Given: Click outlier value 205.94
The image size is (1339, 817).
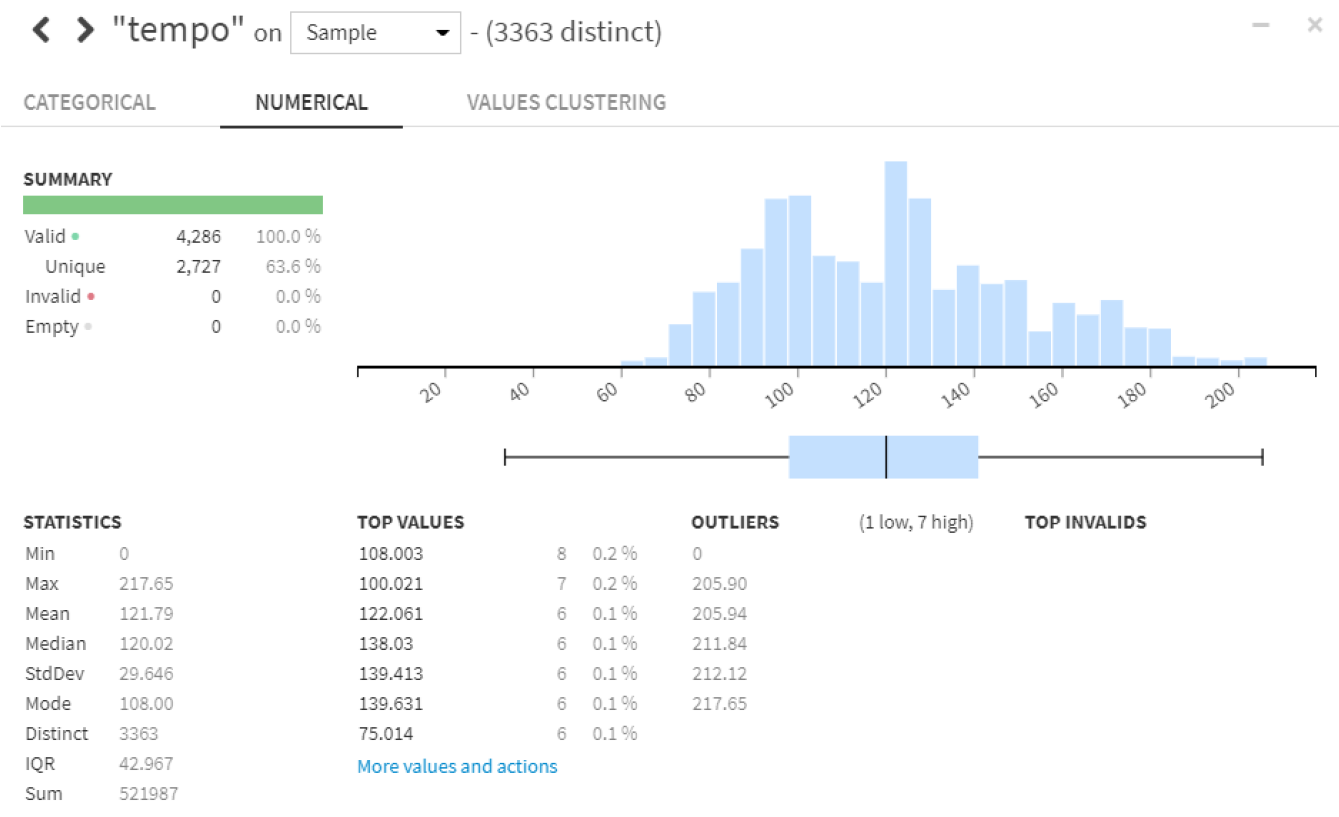Looking at the screenshot, I should coord(719,614).
